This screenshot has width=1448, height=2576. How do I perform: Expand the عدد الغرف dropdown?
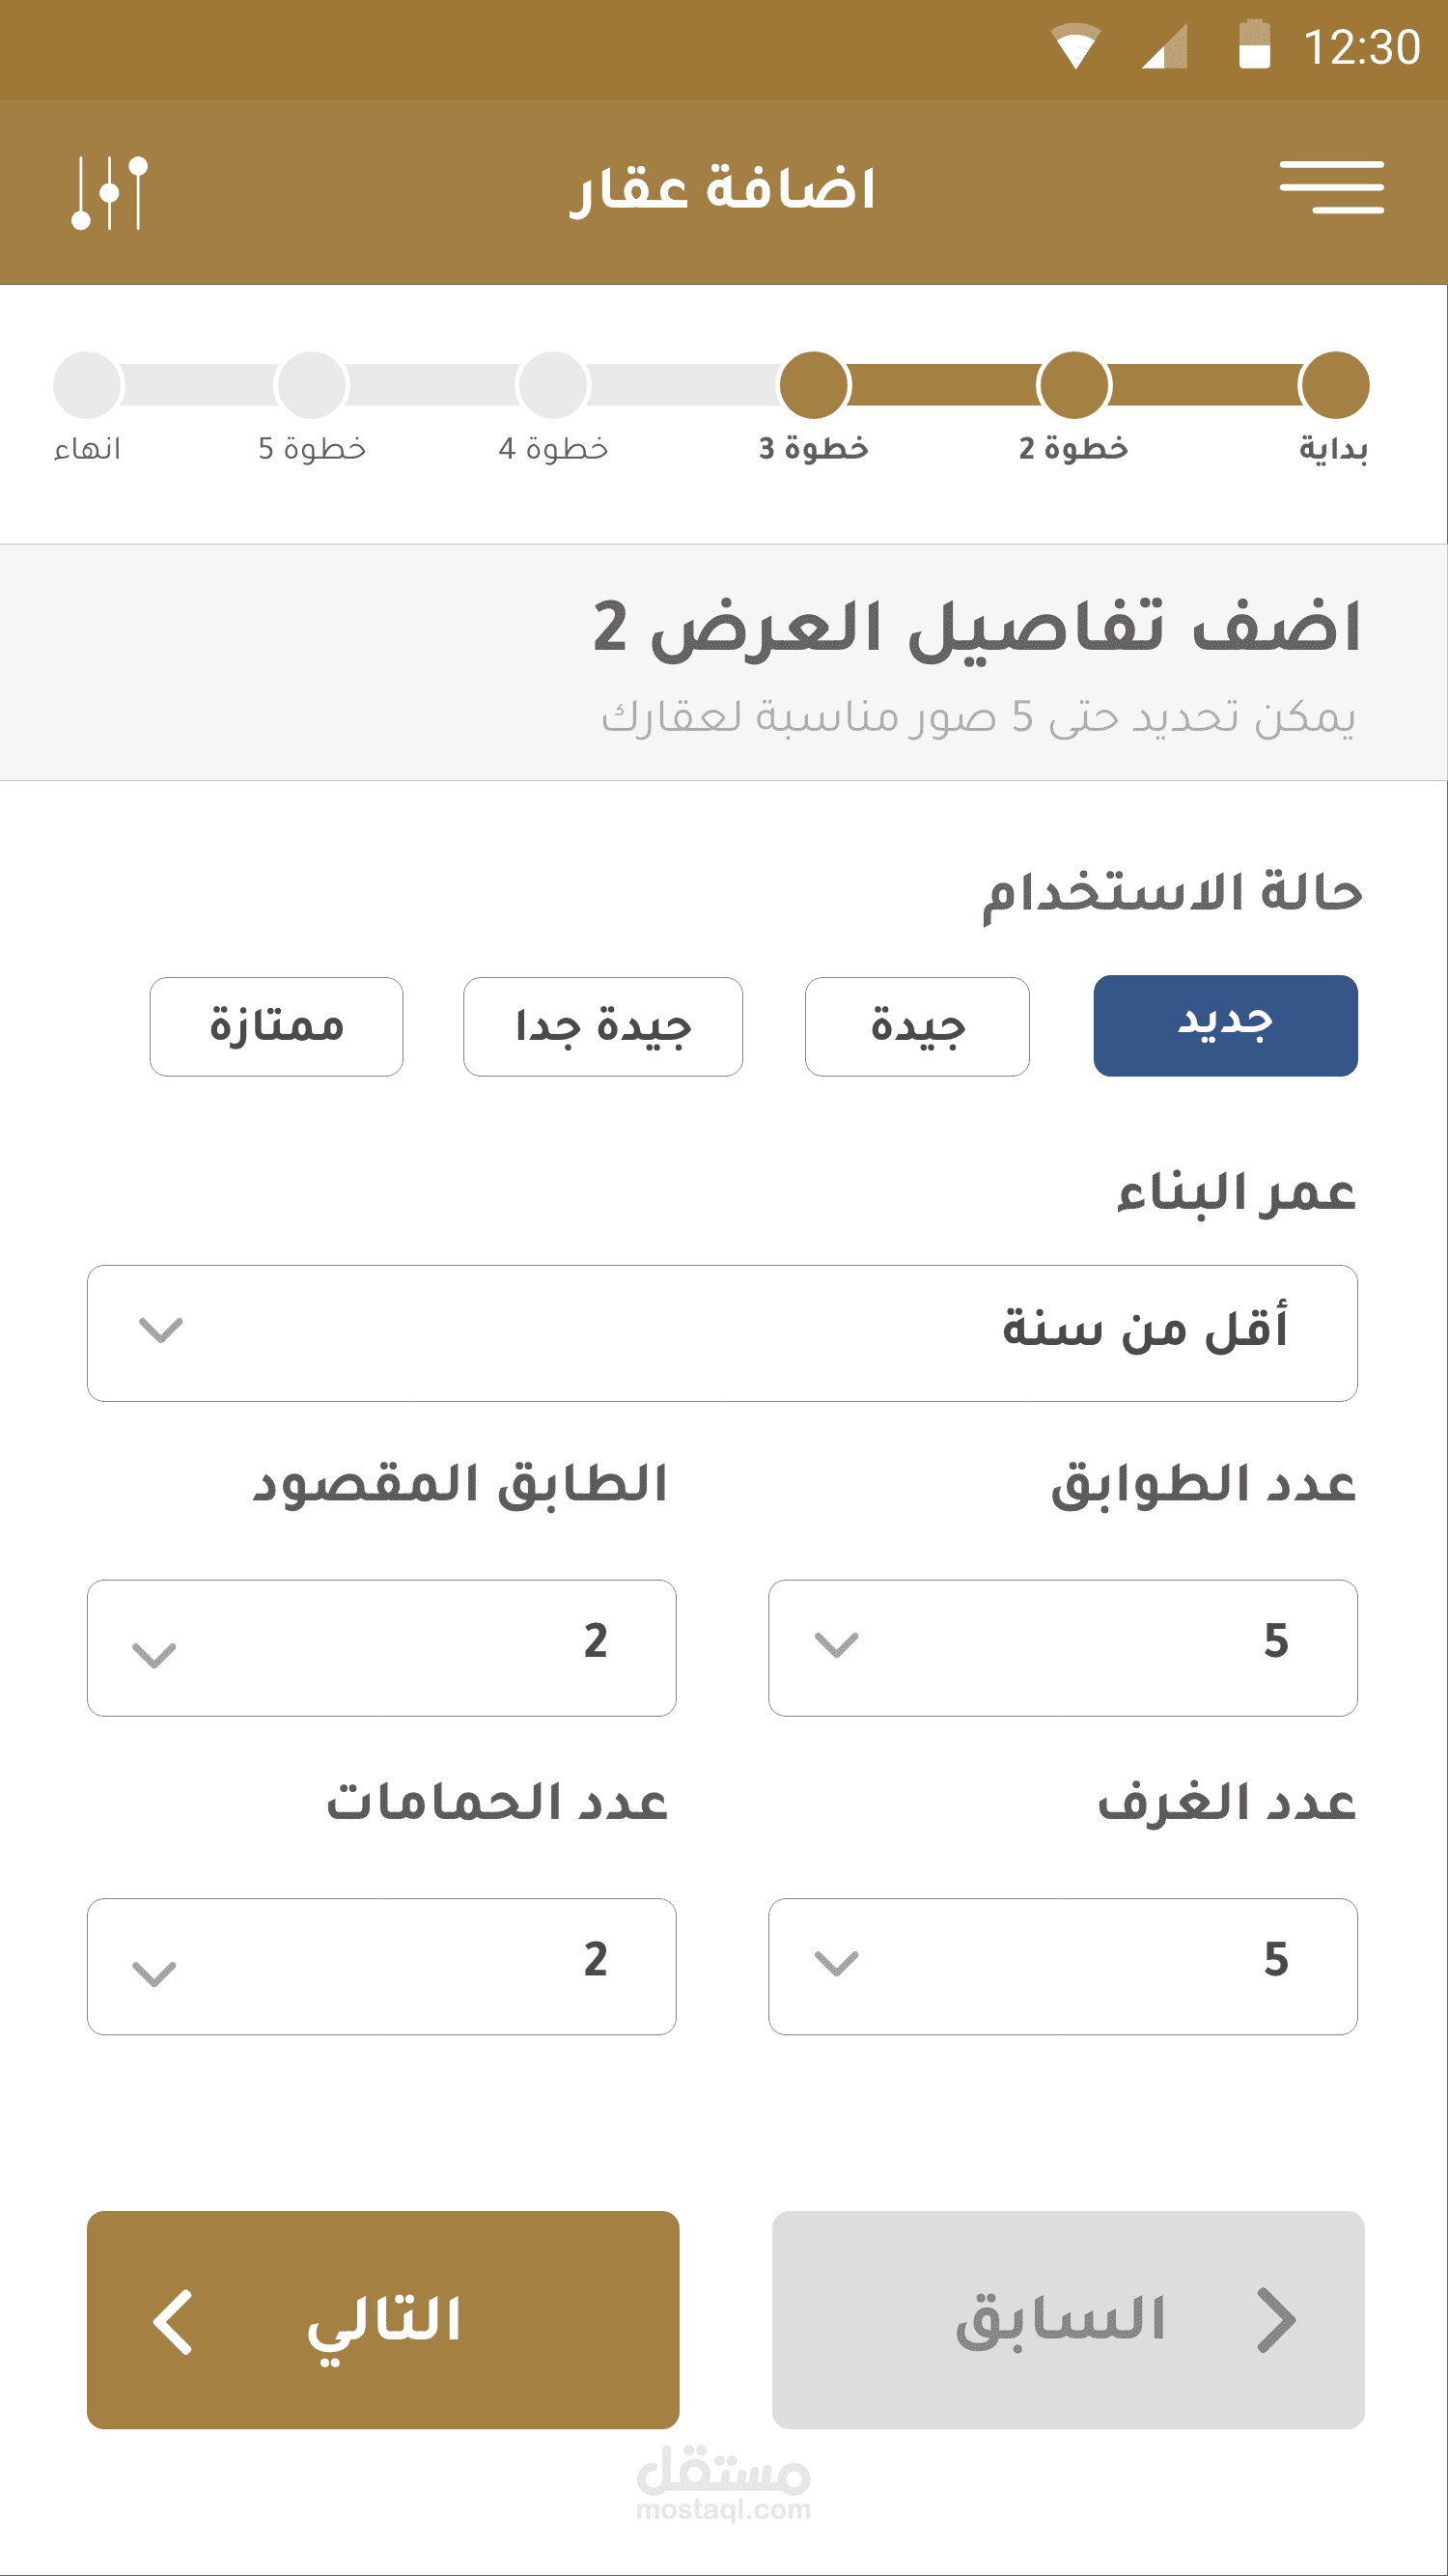tap(1062, 1966)
